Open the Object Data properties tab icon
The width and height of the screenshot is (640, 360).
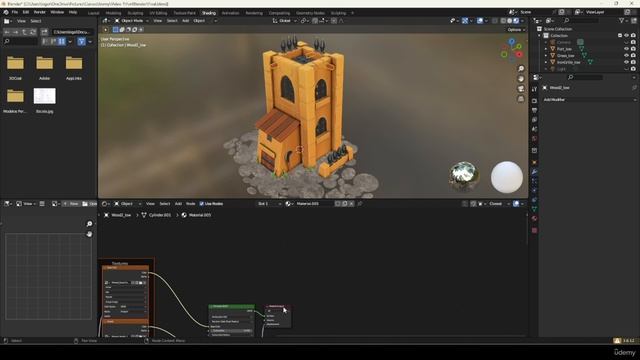coord(534,209)
